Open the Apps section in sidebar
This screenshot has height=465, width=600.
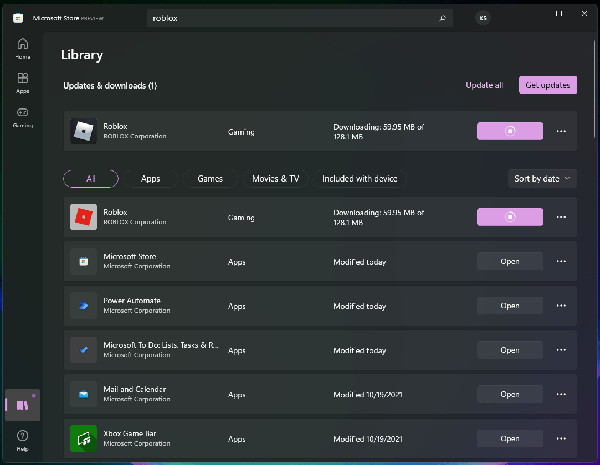pyautogui.click(x=23, y=83)
